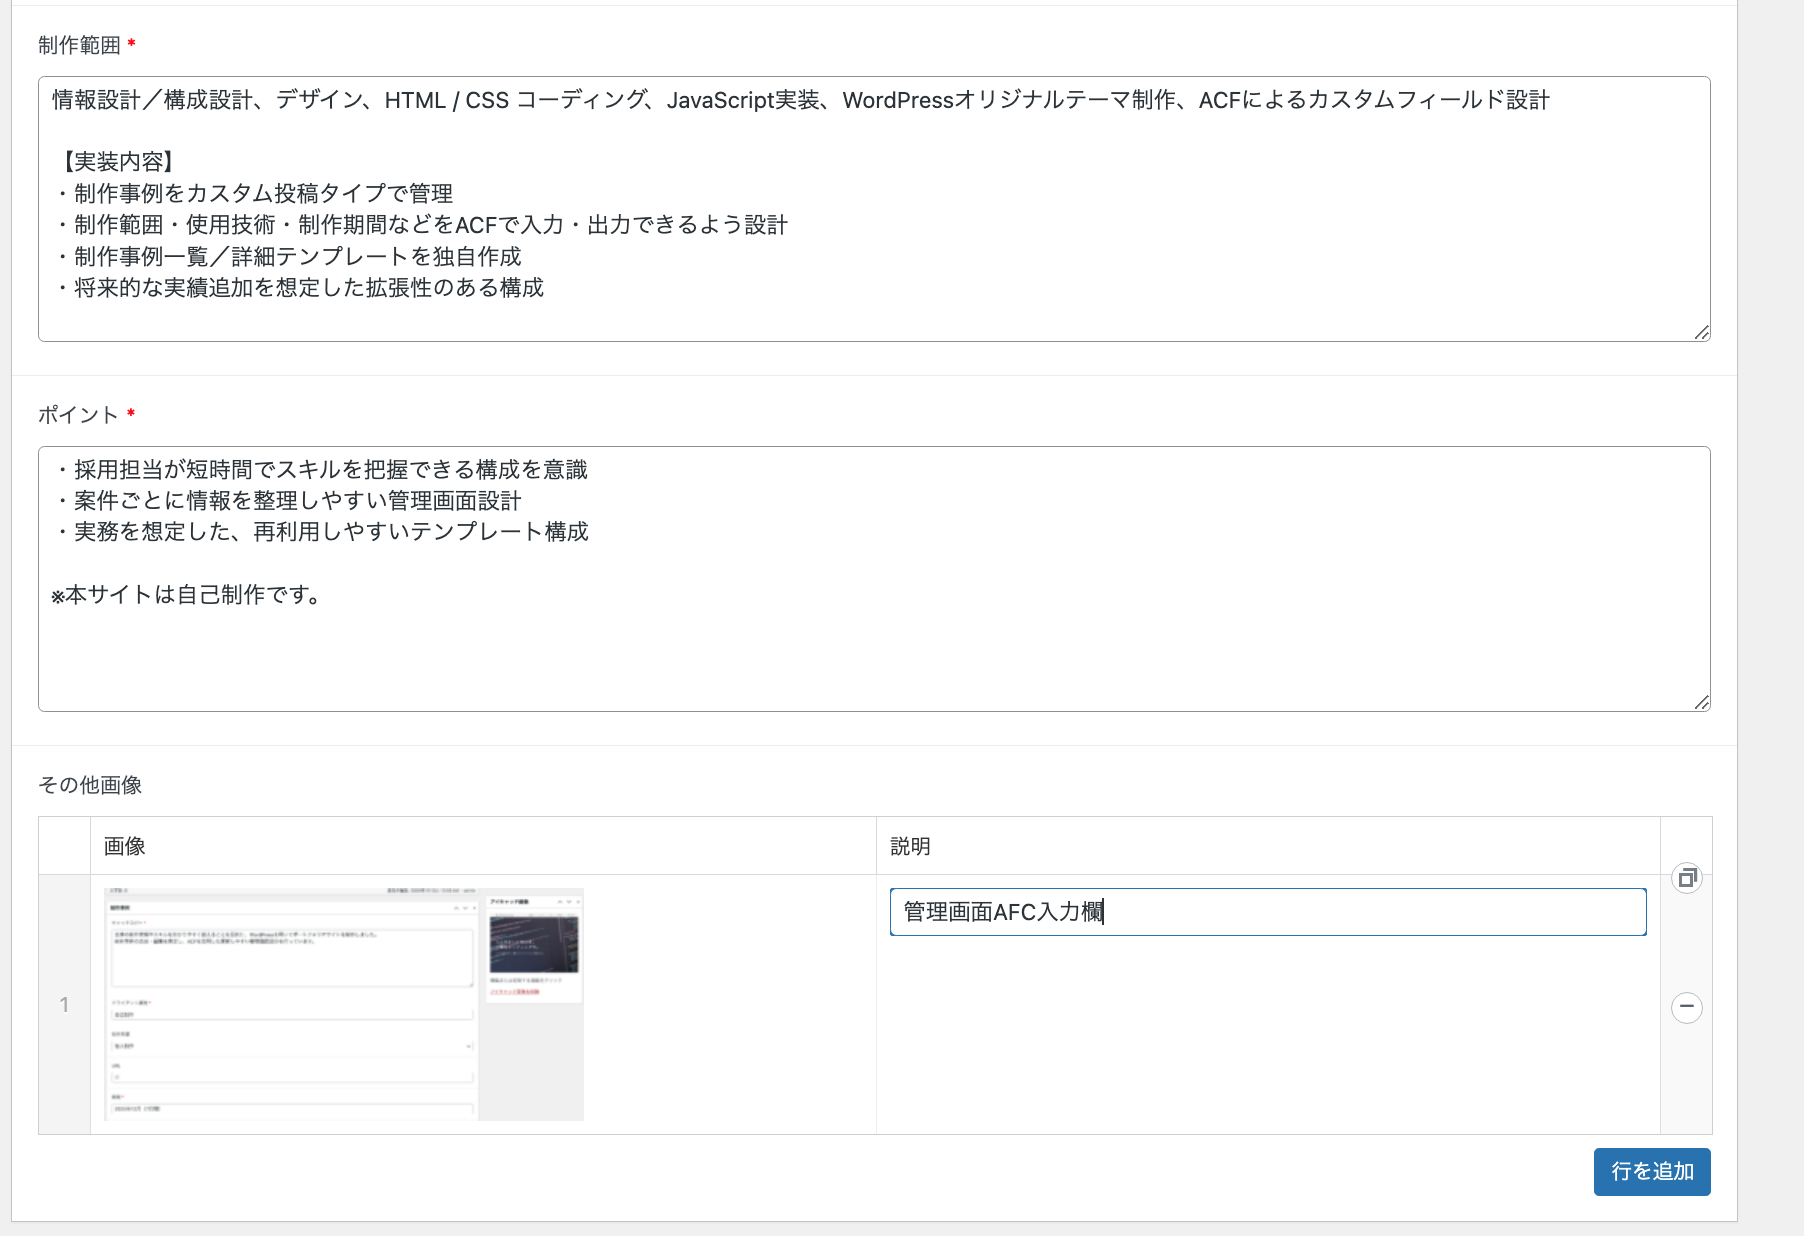This screenshot has width=1804, height=1236.
Task: Click the 将来的な実績追加 line in textarea
Action: 308,288
